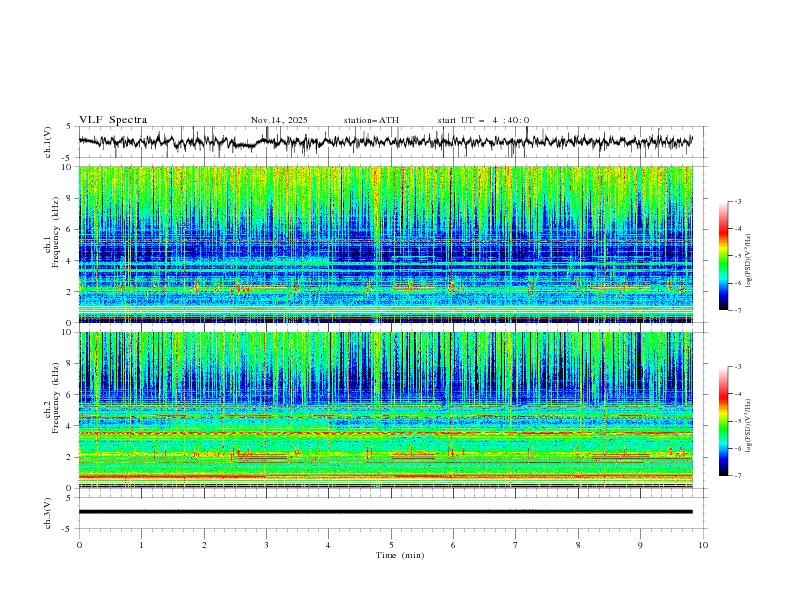792x612 pixels.
Task: Click the ch.1 "Frequency (kHz)" axis label
Action: [x=55, y=233]
